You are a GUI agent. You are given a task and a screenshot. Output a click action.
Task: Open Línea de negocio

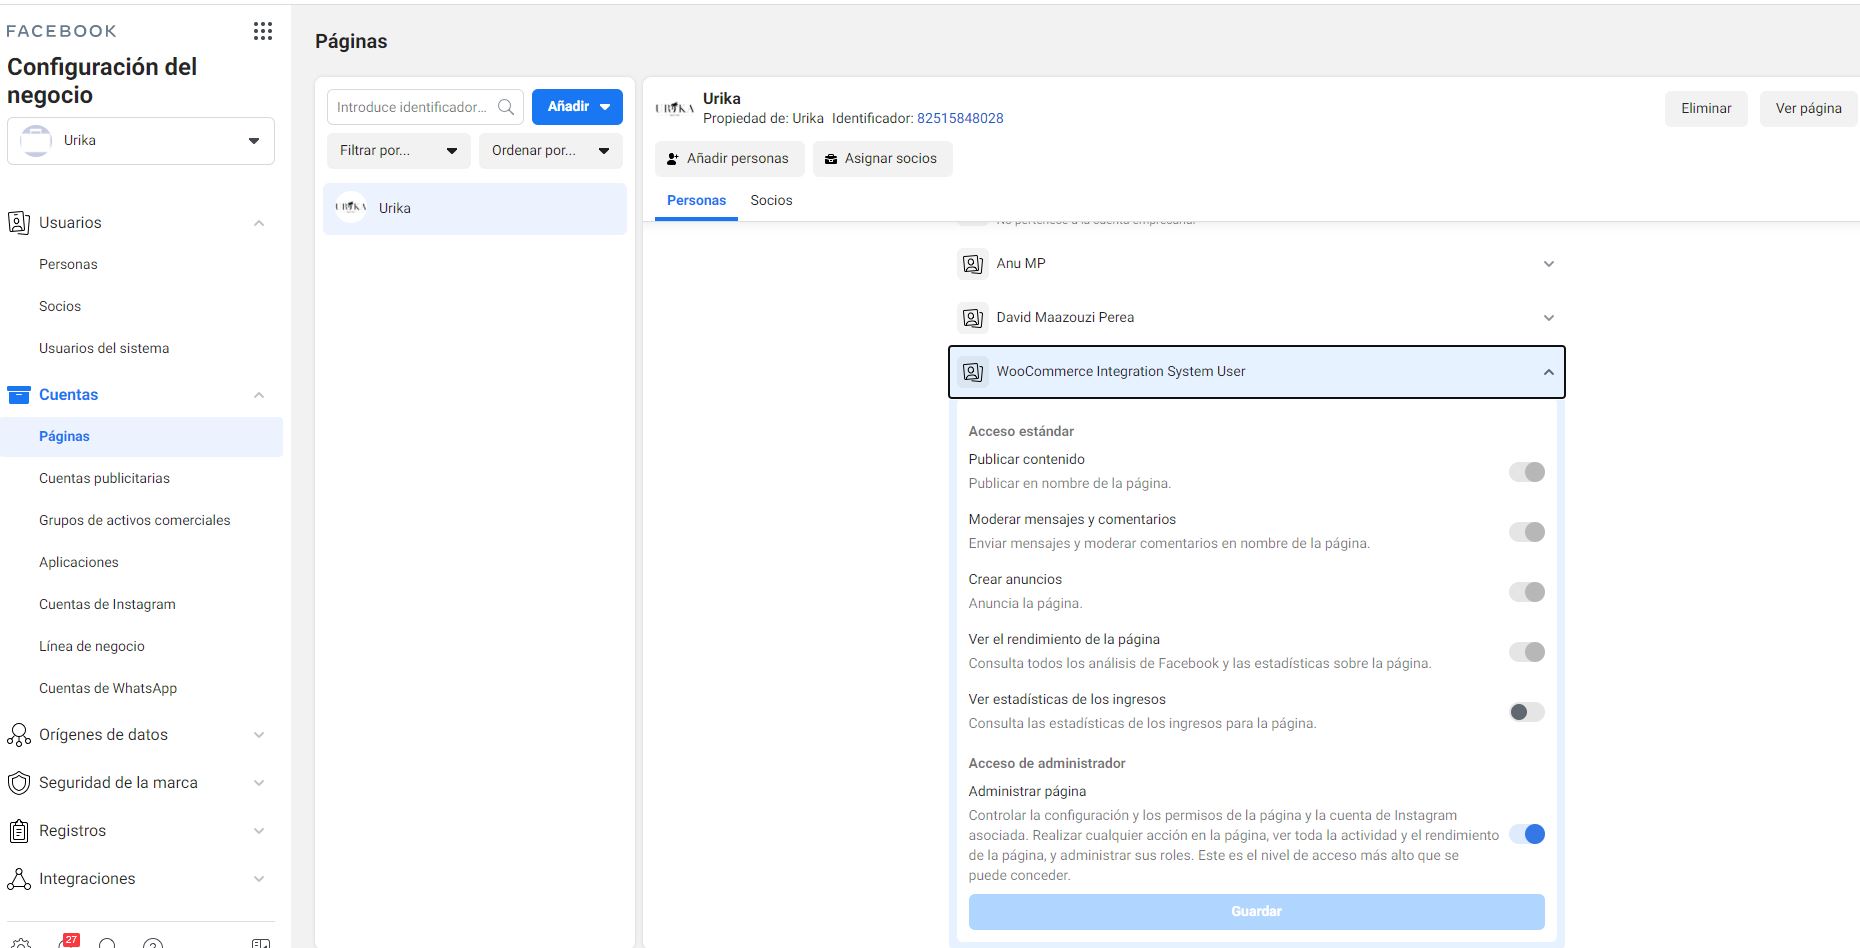click(x=91, y=646)
